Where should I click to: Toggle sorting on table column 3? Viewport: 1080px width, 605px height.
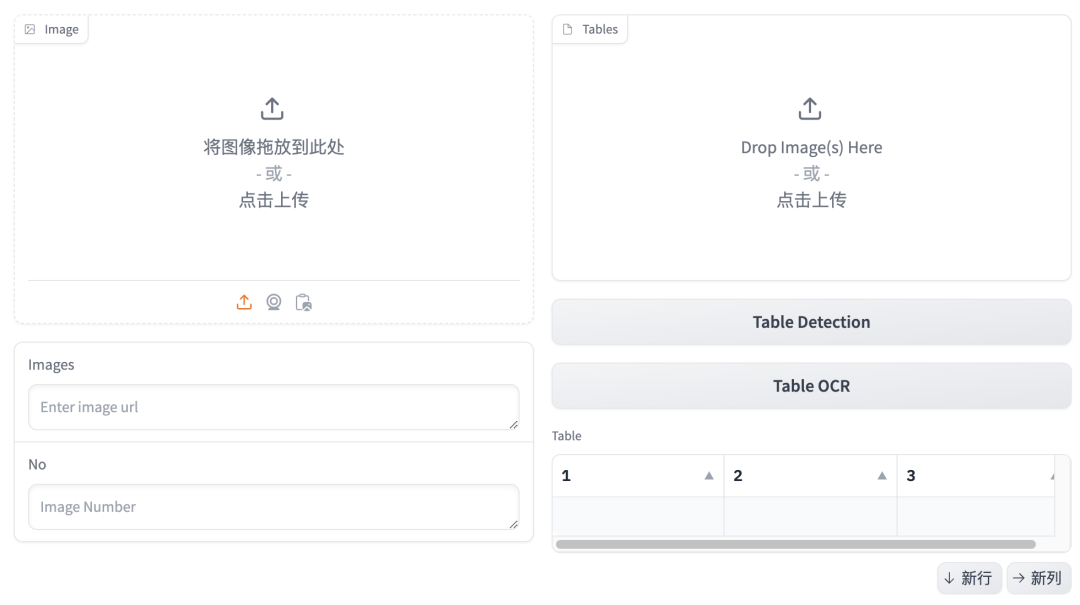(1053, 475)
